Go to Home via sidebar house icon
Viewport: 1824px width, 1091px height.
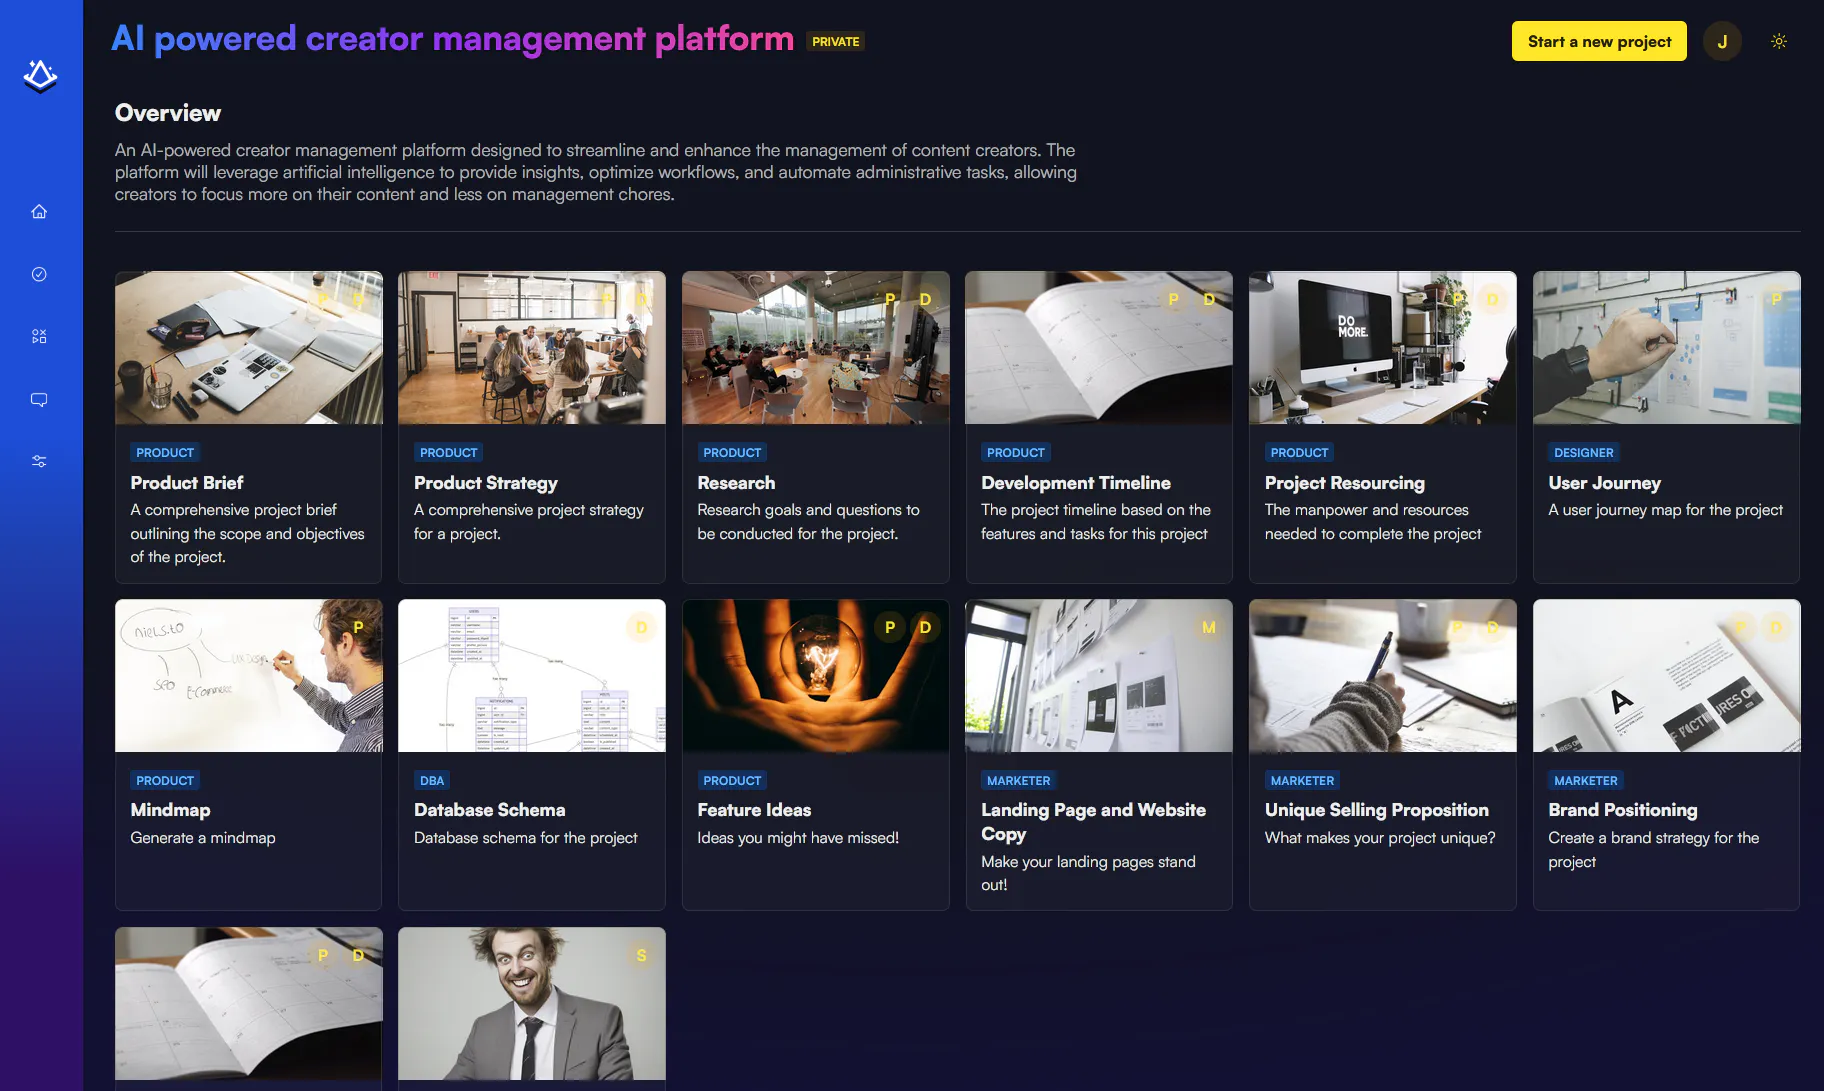39,211
